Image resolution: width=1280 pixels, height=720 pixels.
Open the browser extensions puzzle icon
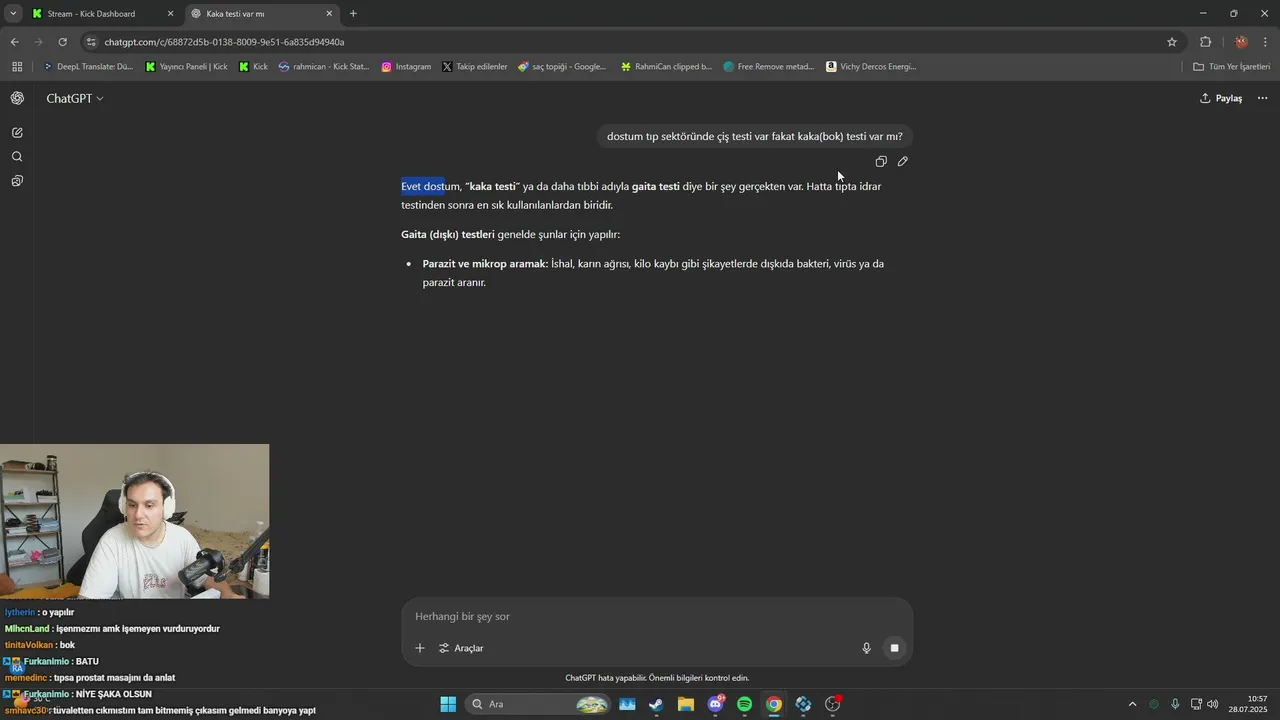click(1205, 42)
